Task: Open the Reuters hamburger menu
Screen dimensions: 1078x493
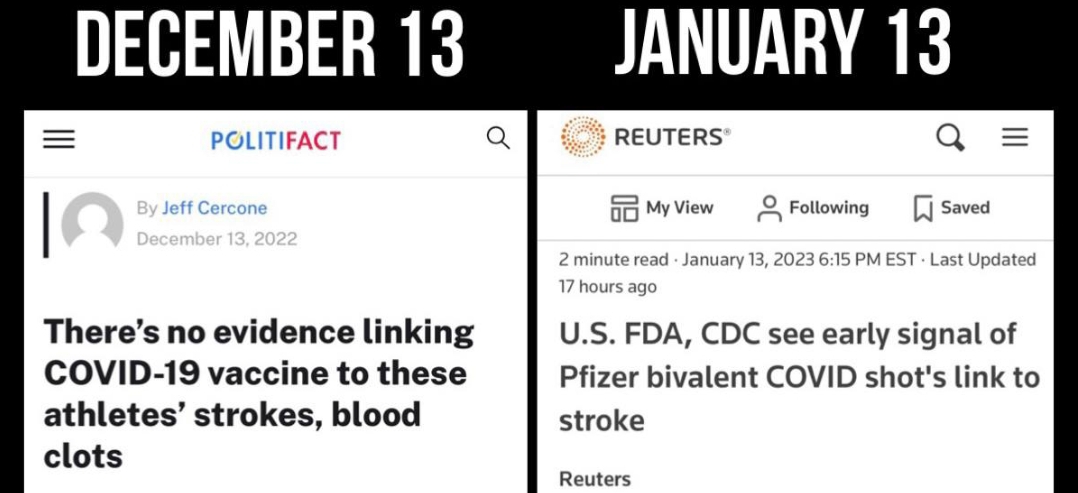Action: tap(1015, 137)
